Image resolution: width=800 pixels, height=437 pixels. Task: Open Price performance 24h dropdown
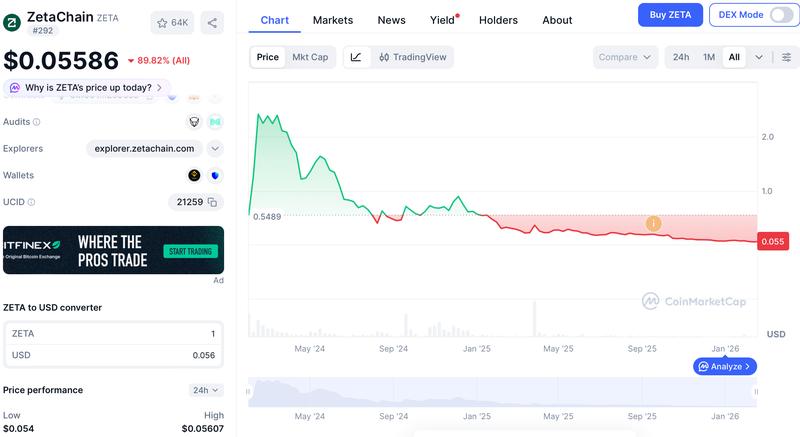click(x=206, y=390)
